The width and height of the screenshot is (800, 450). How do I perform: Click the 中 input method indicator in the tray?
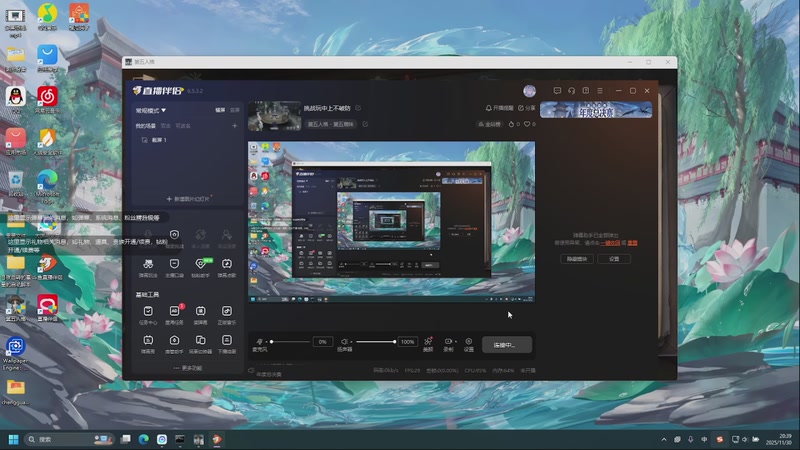pyautogui.click(x=704, y=439)
